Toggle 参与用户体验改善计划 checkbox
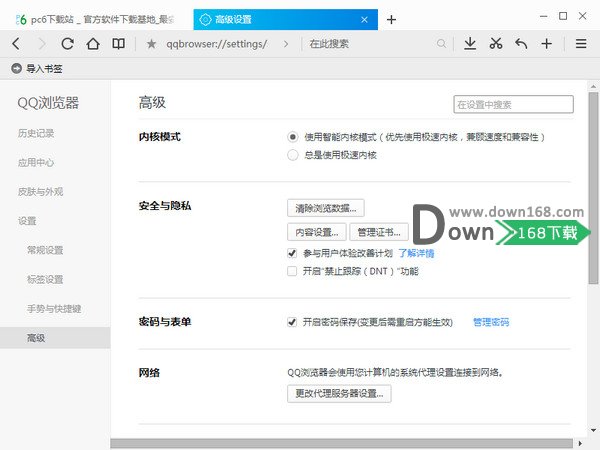Screen dimensions: 600x450 coord(292,253)
